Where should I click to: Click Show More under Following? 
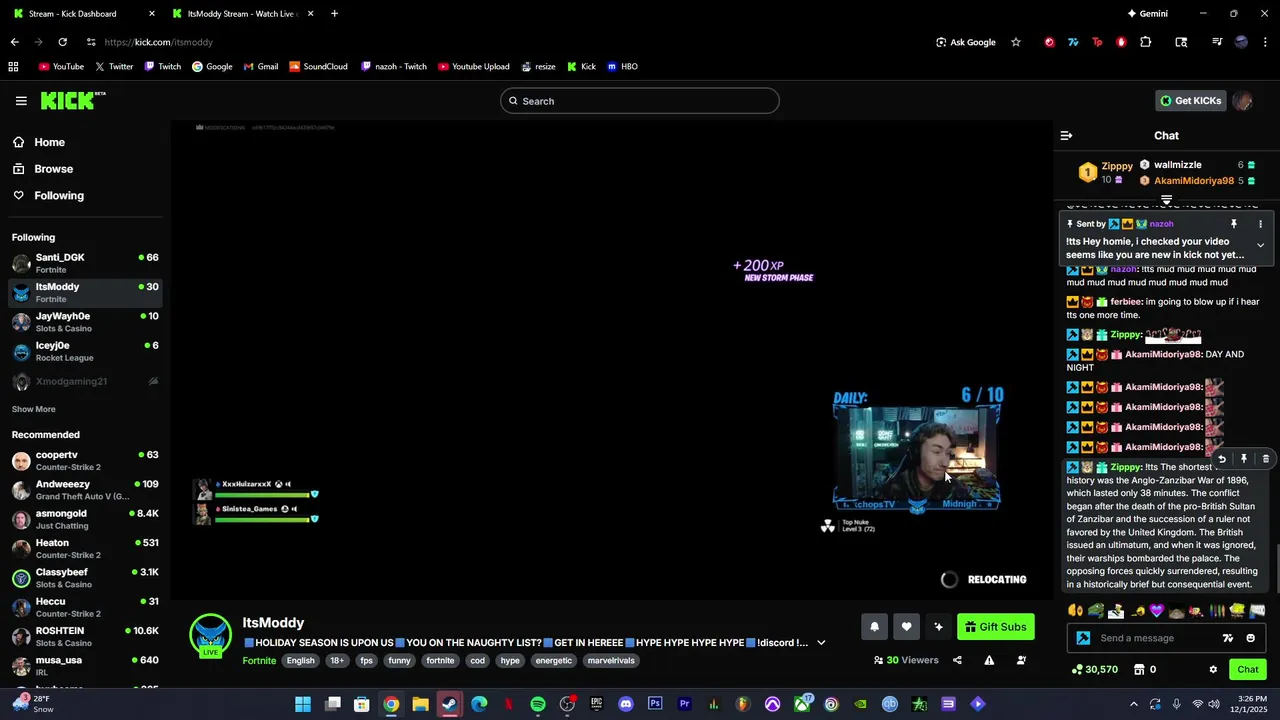pyautogui.click(x=33, y=409)
